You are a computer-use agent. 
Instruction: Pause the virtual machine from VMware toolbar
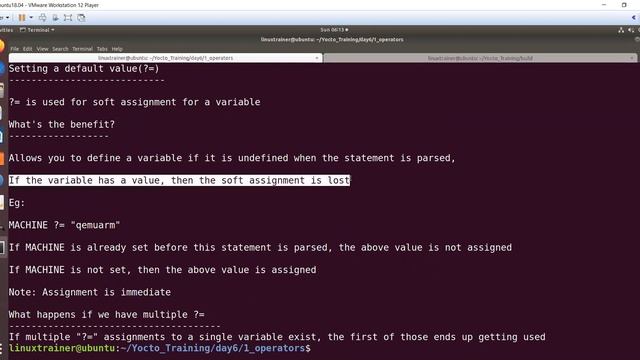pos(22,18)
